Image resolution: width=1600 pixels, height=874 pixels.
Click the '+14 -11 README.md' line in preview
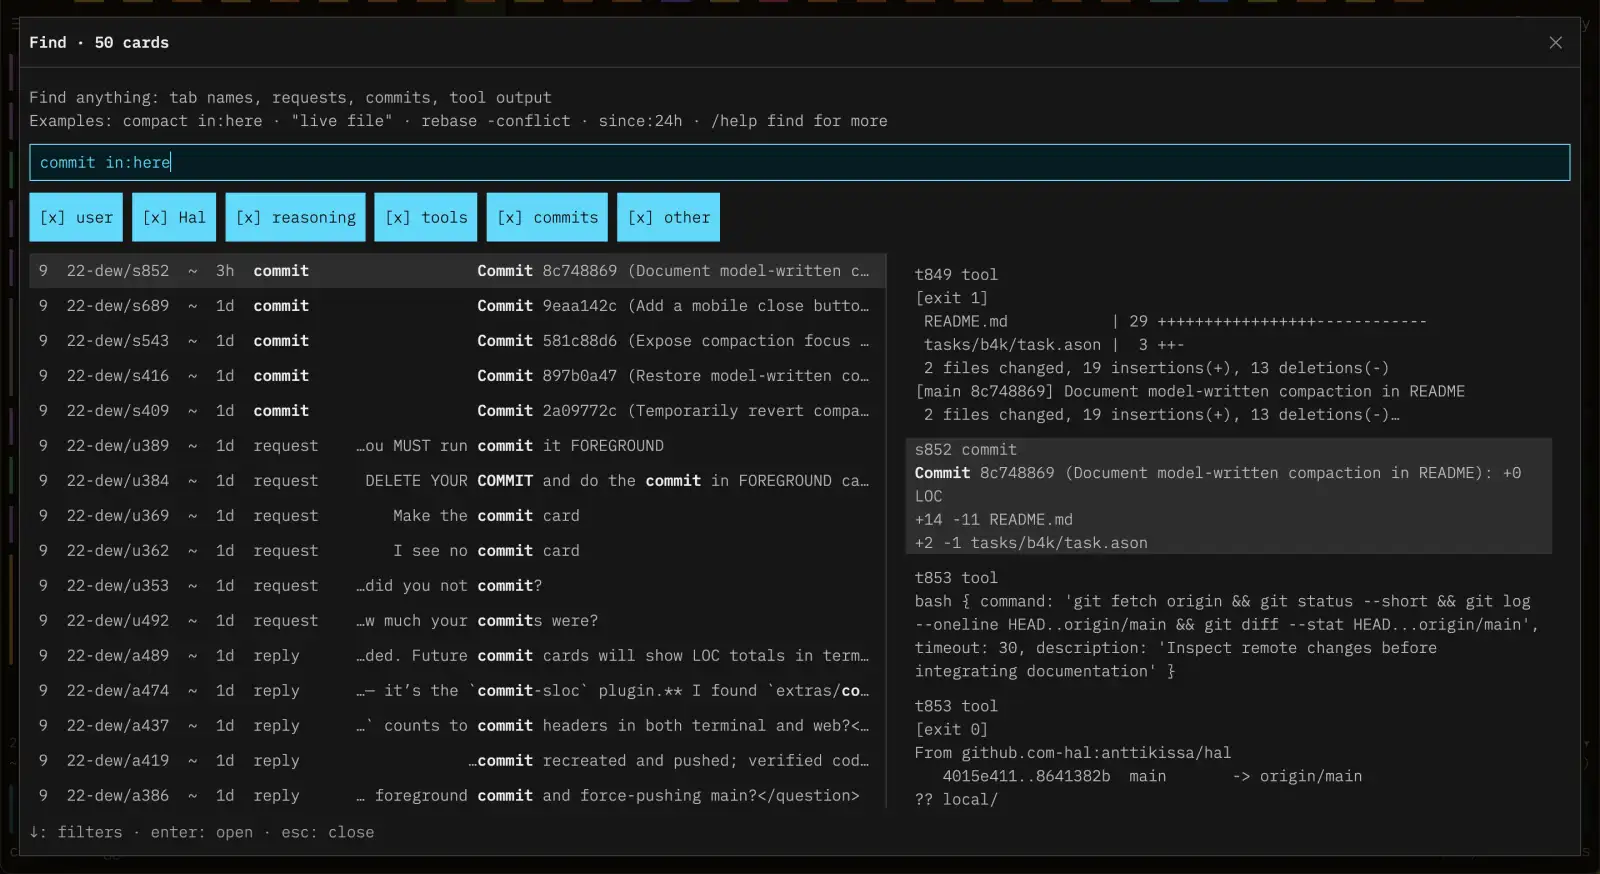point(993,520)
